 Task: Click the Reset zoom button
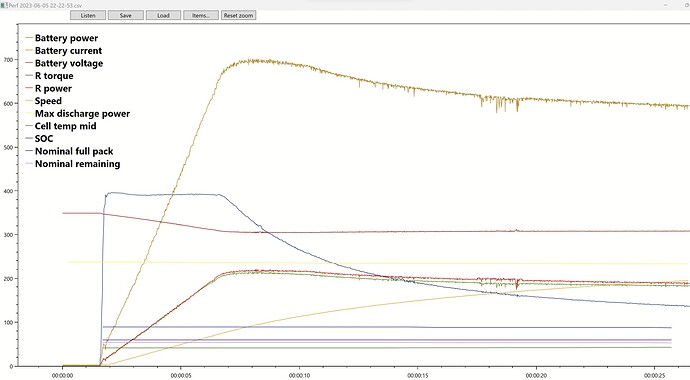[x=239, y=15]
